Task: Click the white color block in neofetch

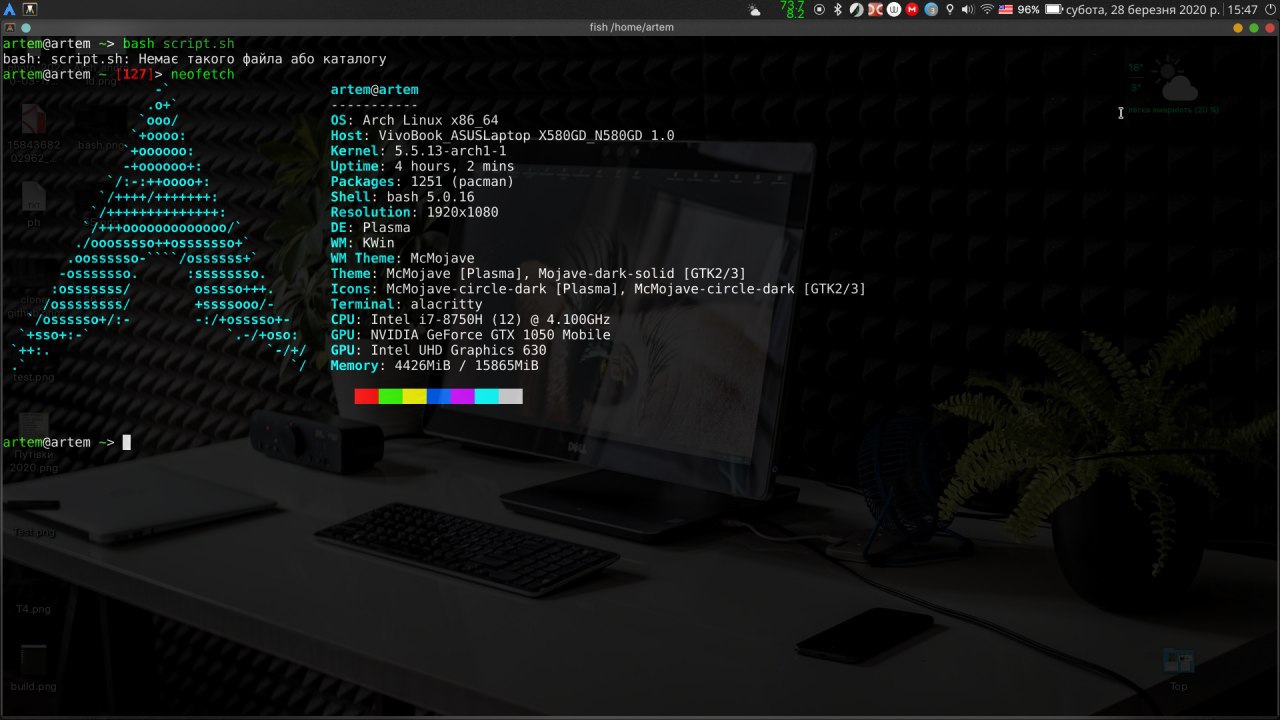Action: (x=510, y=397)
